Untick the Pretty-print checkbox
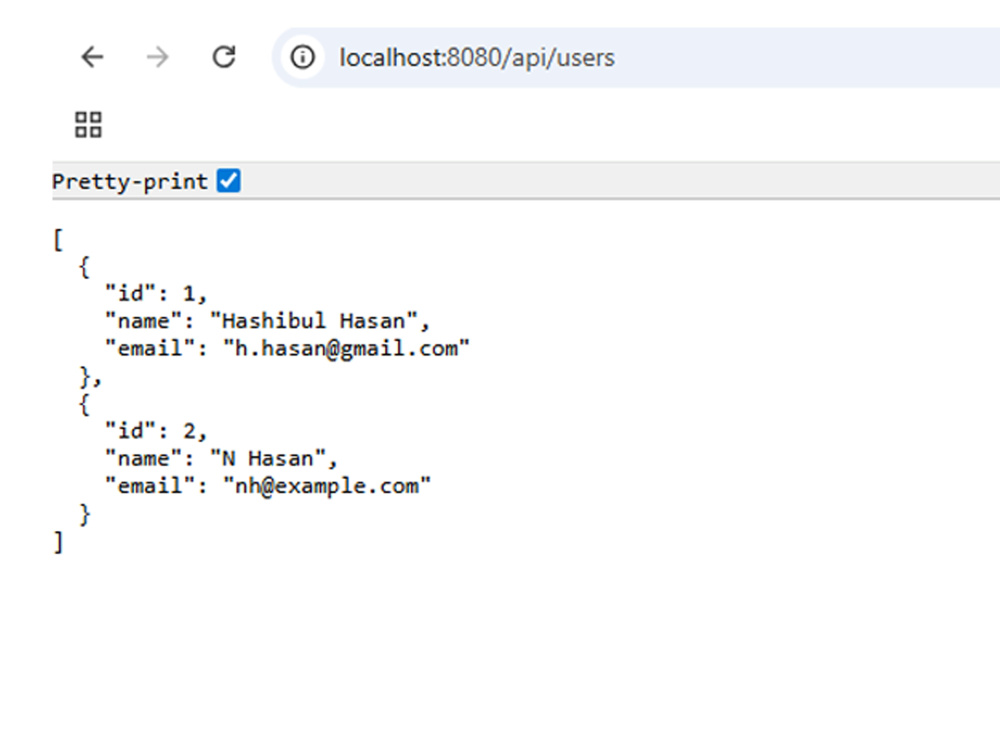Image resolution: width=1000 pixels, height=750 pixels. click(x=228, y=180)
